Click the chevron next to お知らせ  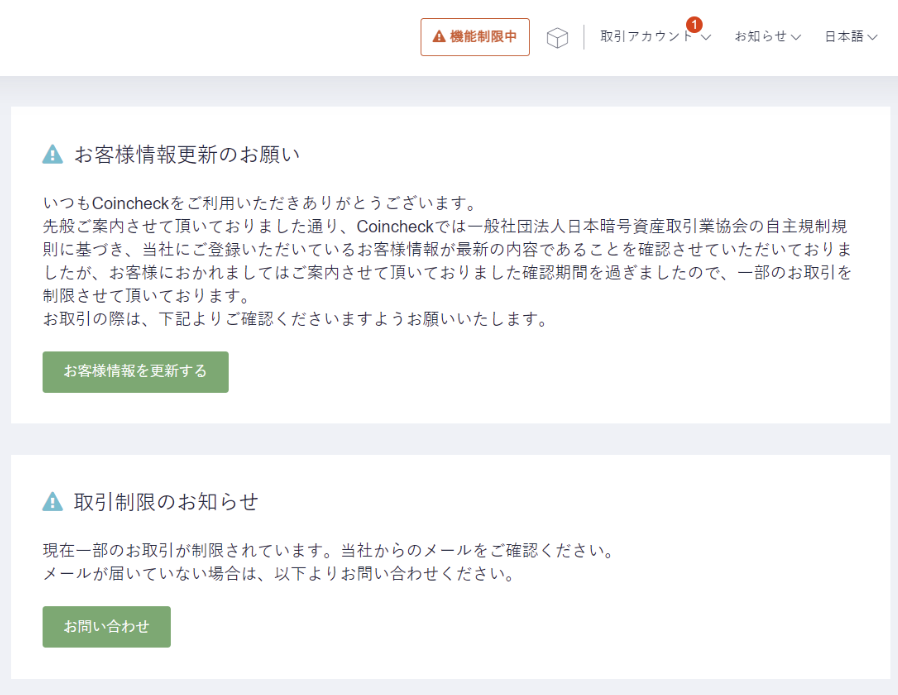tap(796, 37)
